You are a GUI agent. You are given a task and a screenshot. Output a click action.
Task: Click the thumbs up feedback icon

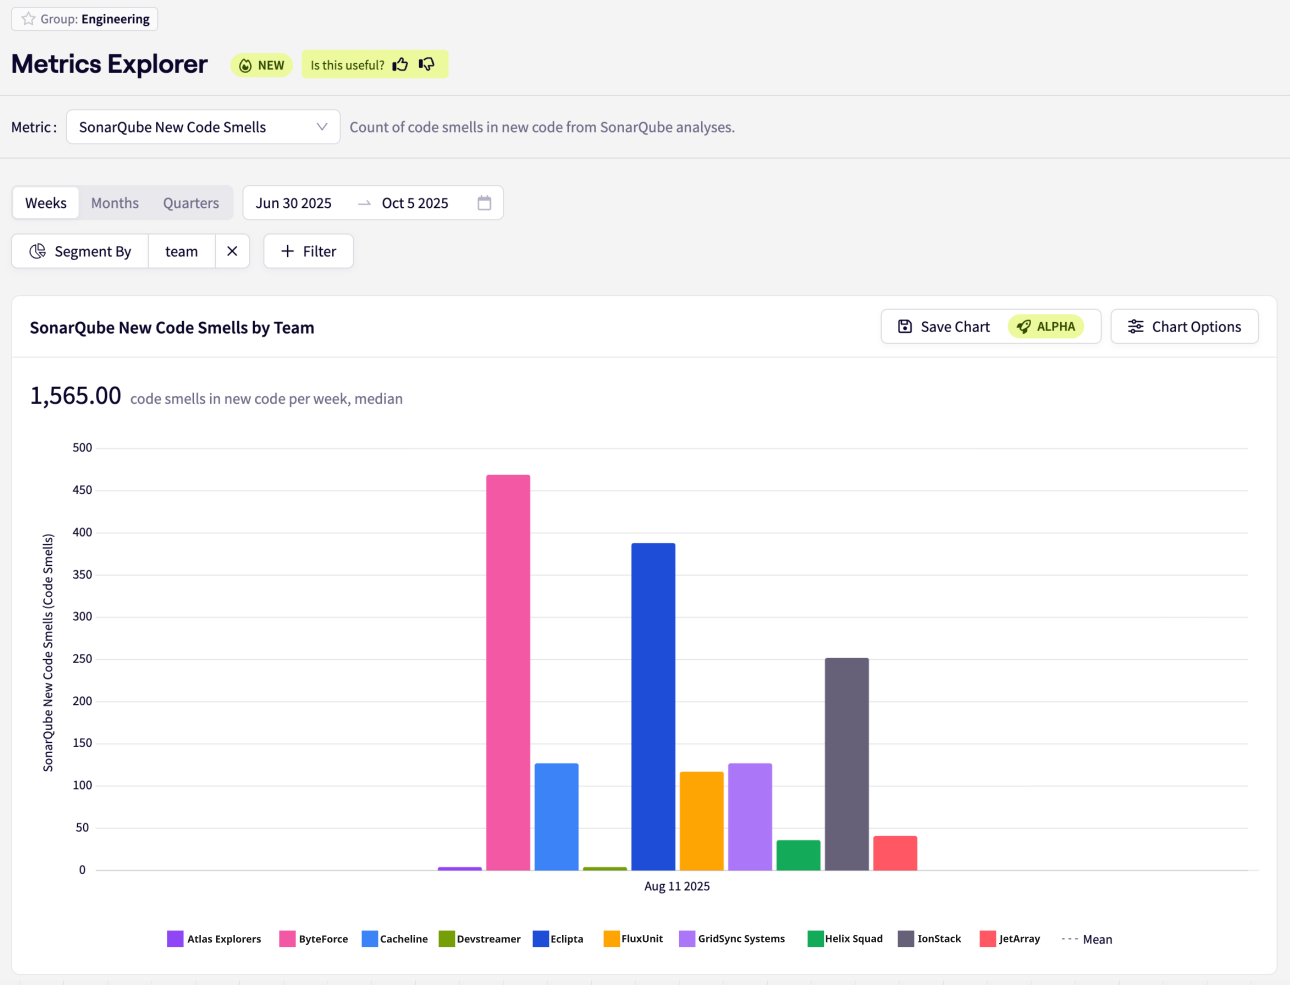point(400,65)
